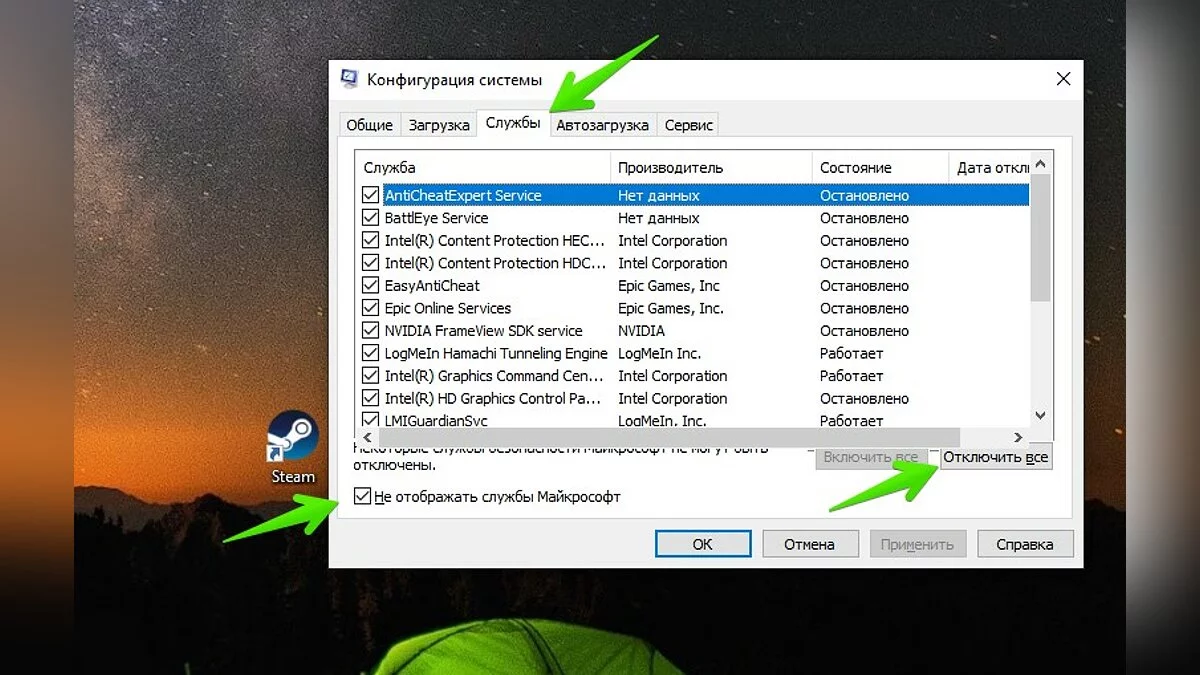
Task: Close the Конфигурация системы window
Action: pyautogui.click(x=1063, y=79)
